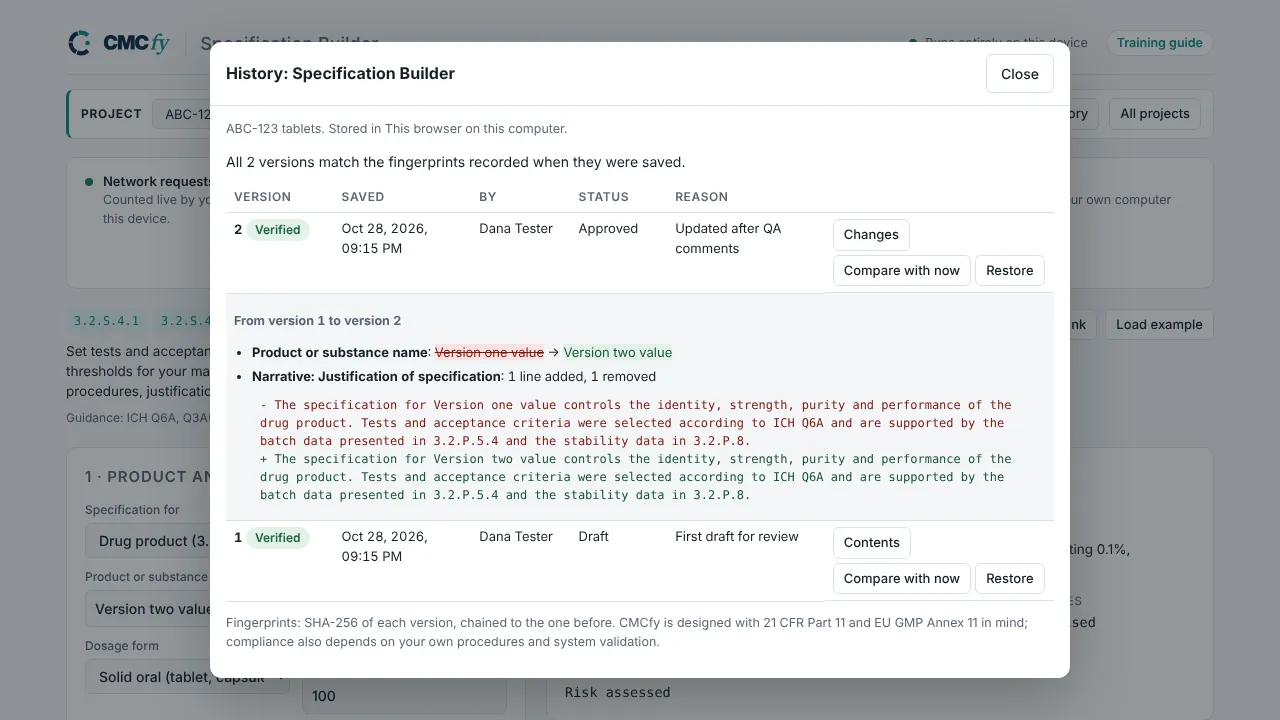1280x720 pixels.
Task: Click 'Dana Tester' in the version 1 row
Action: pyautogui.click(x=516, y=537)
